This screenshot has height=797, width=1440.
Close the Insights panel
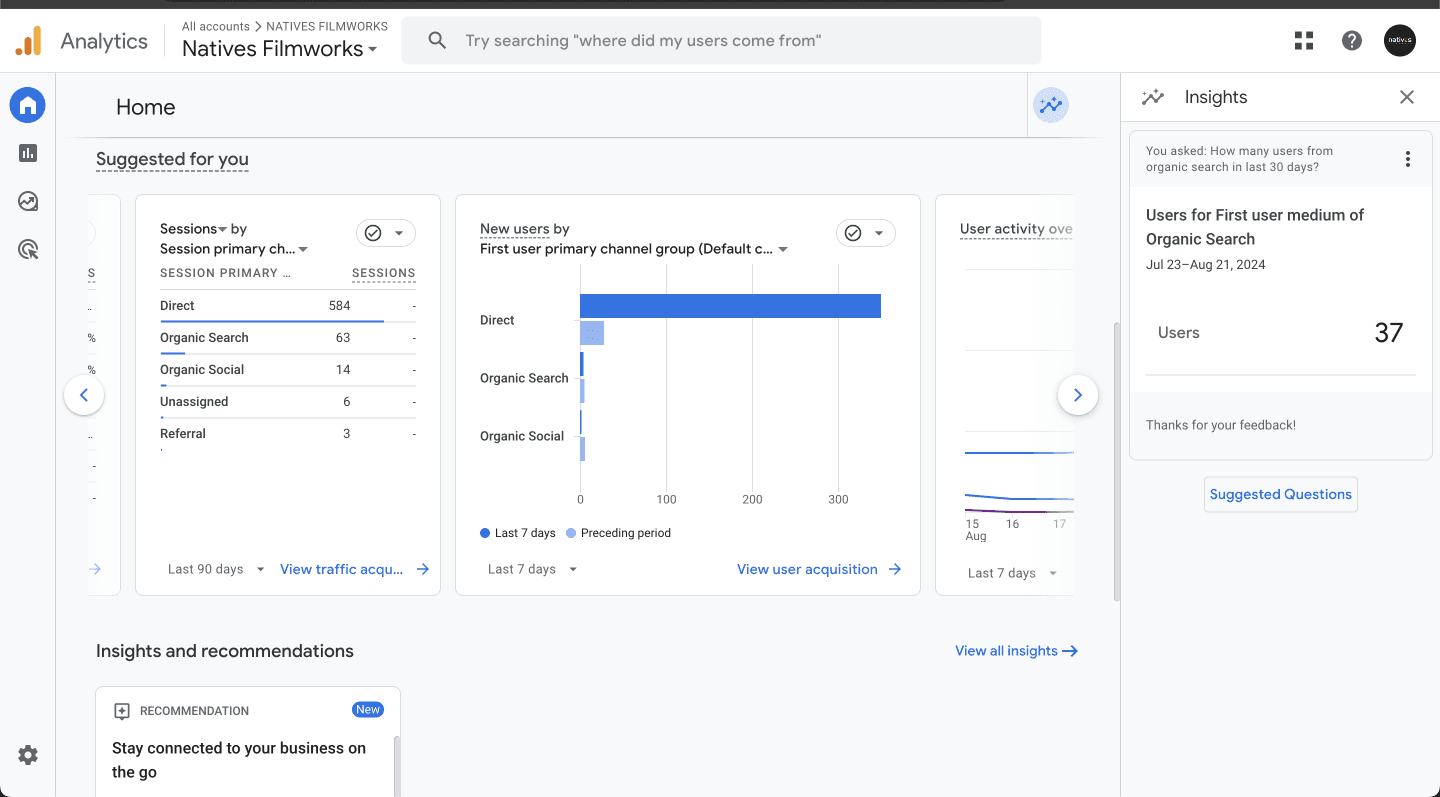pos(1407,97)
